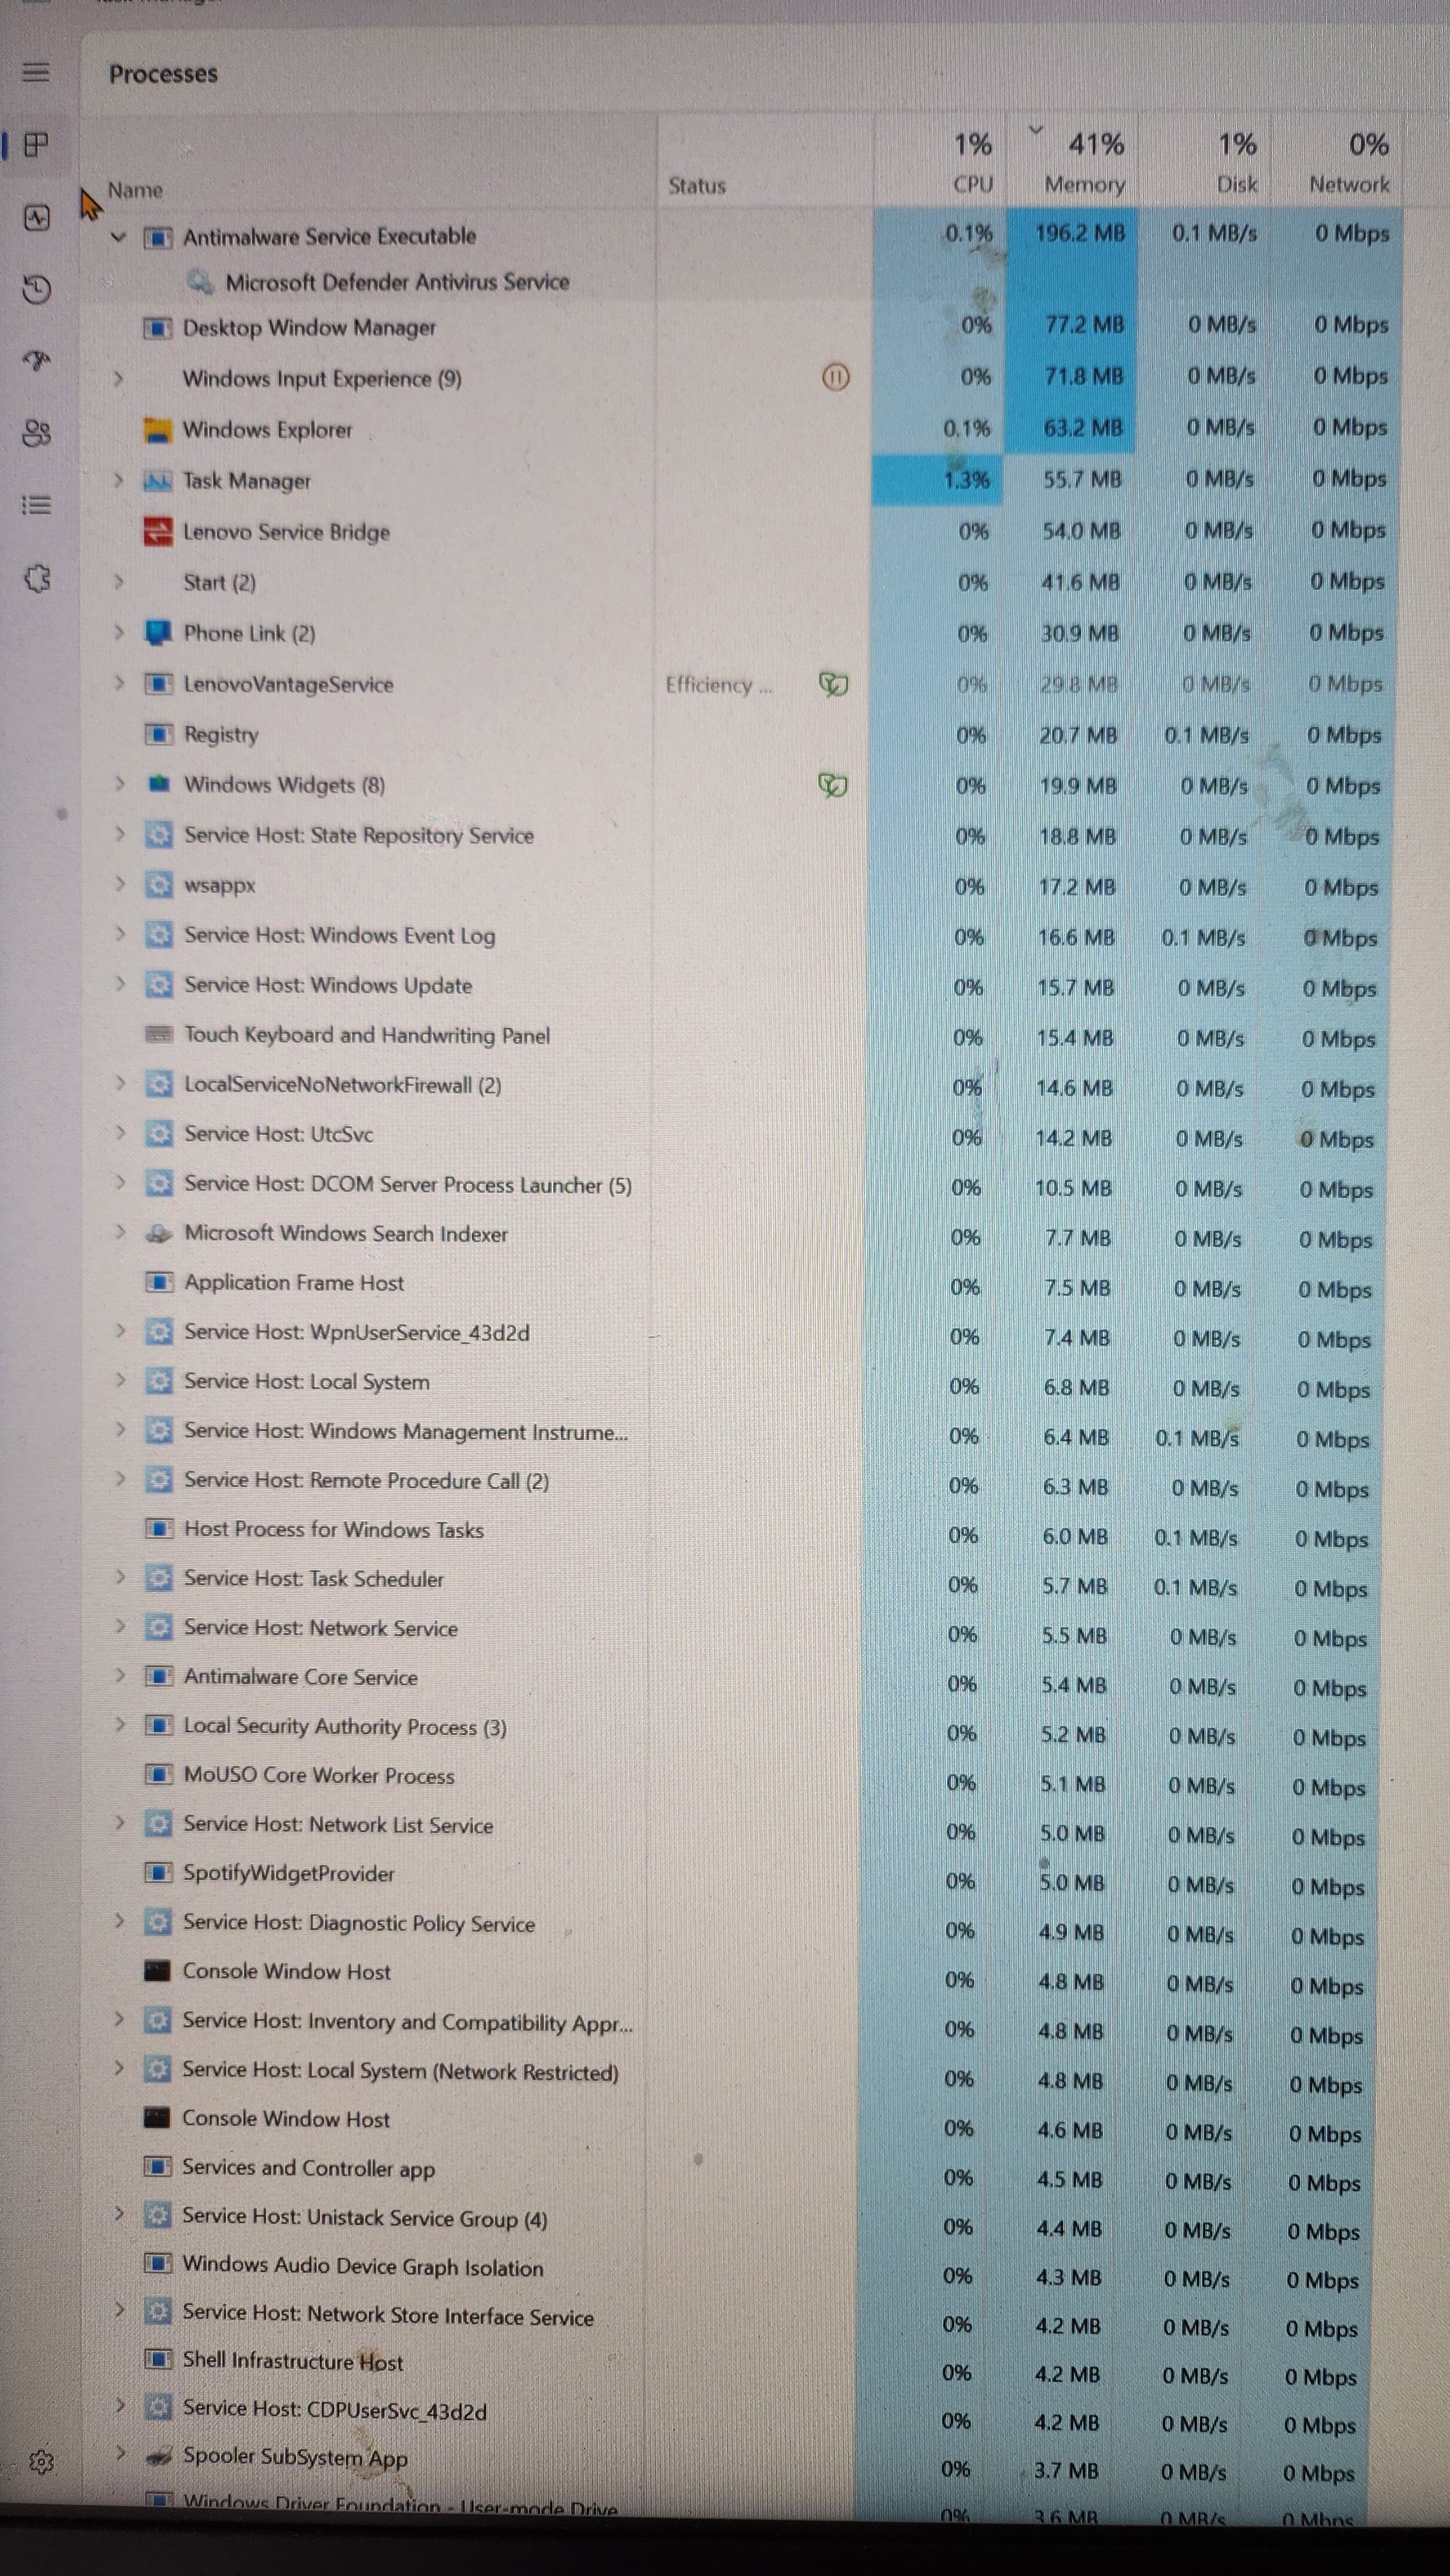Screen dimensions: 1450x2576
Task: Expand the Windows Widgets (8) group
Action: coord(119,783)
